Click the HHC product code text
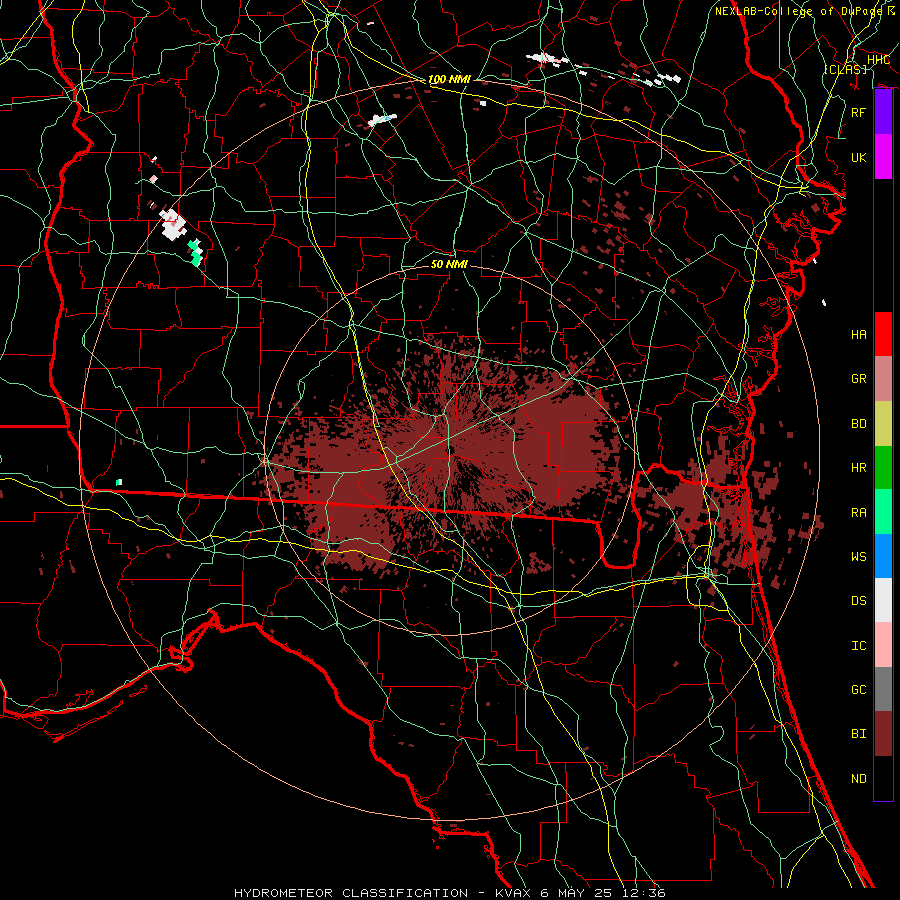900x900 pixels. coord(878,60)
